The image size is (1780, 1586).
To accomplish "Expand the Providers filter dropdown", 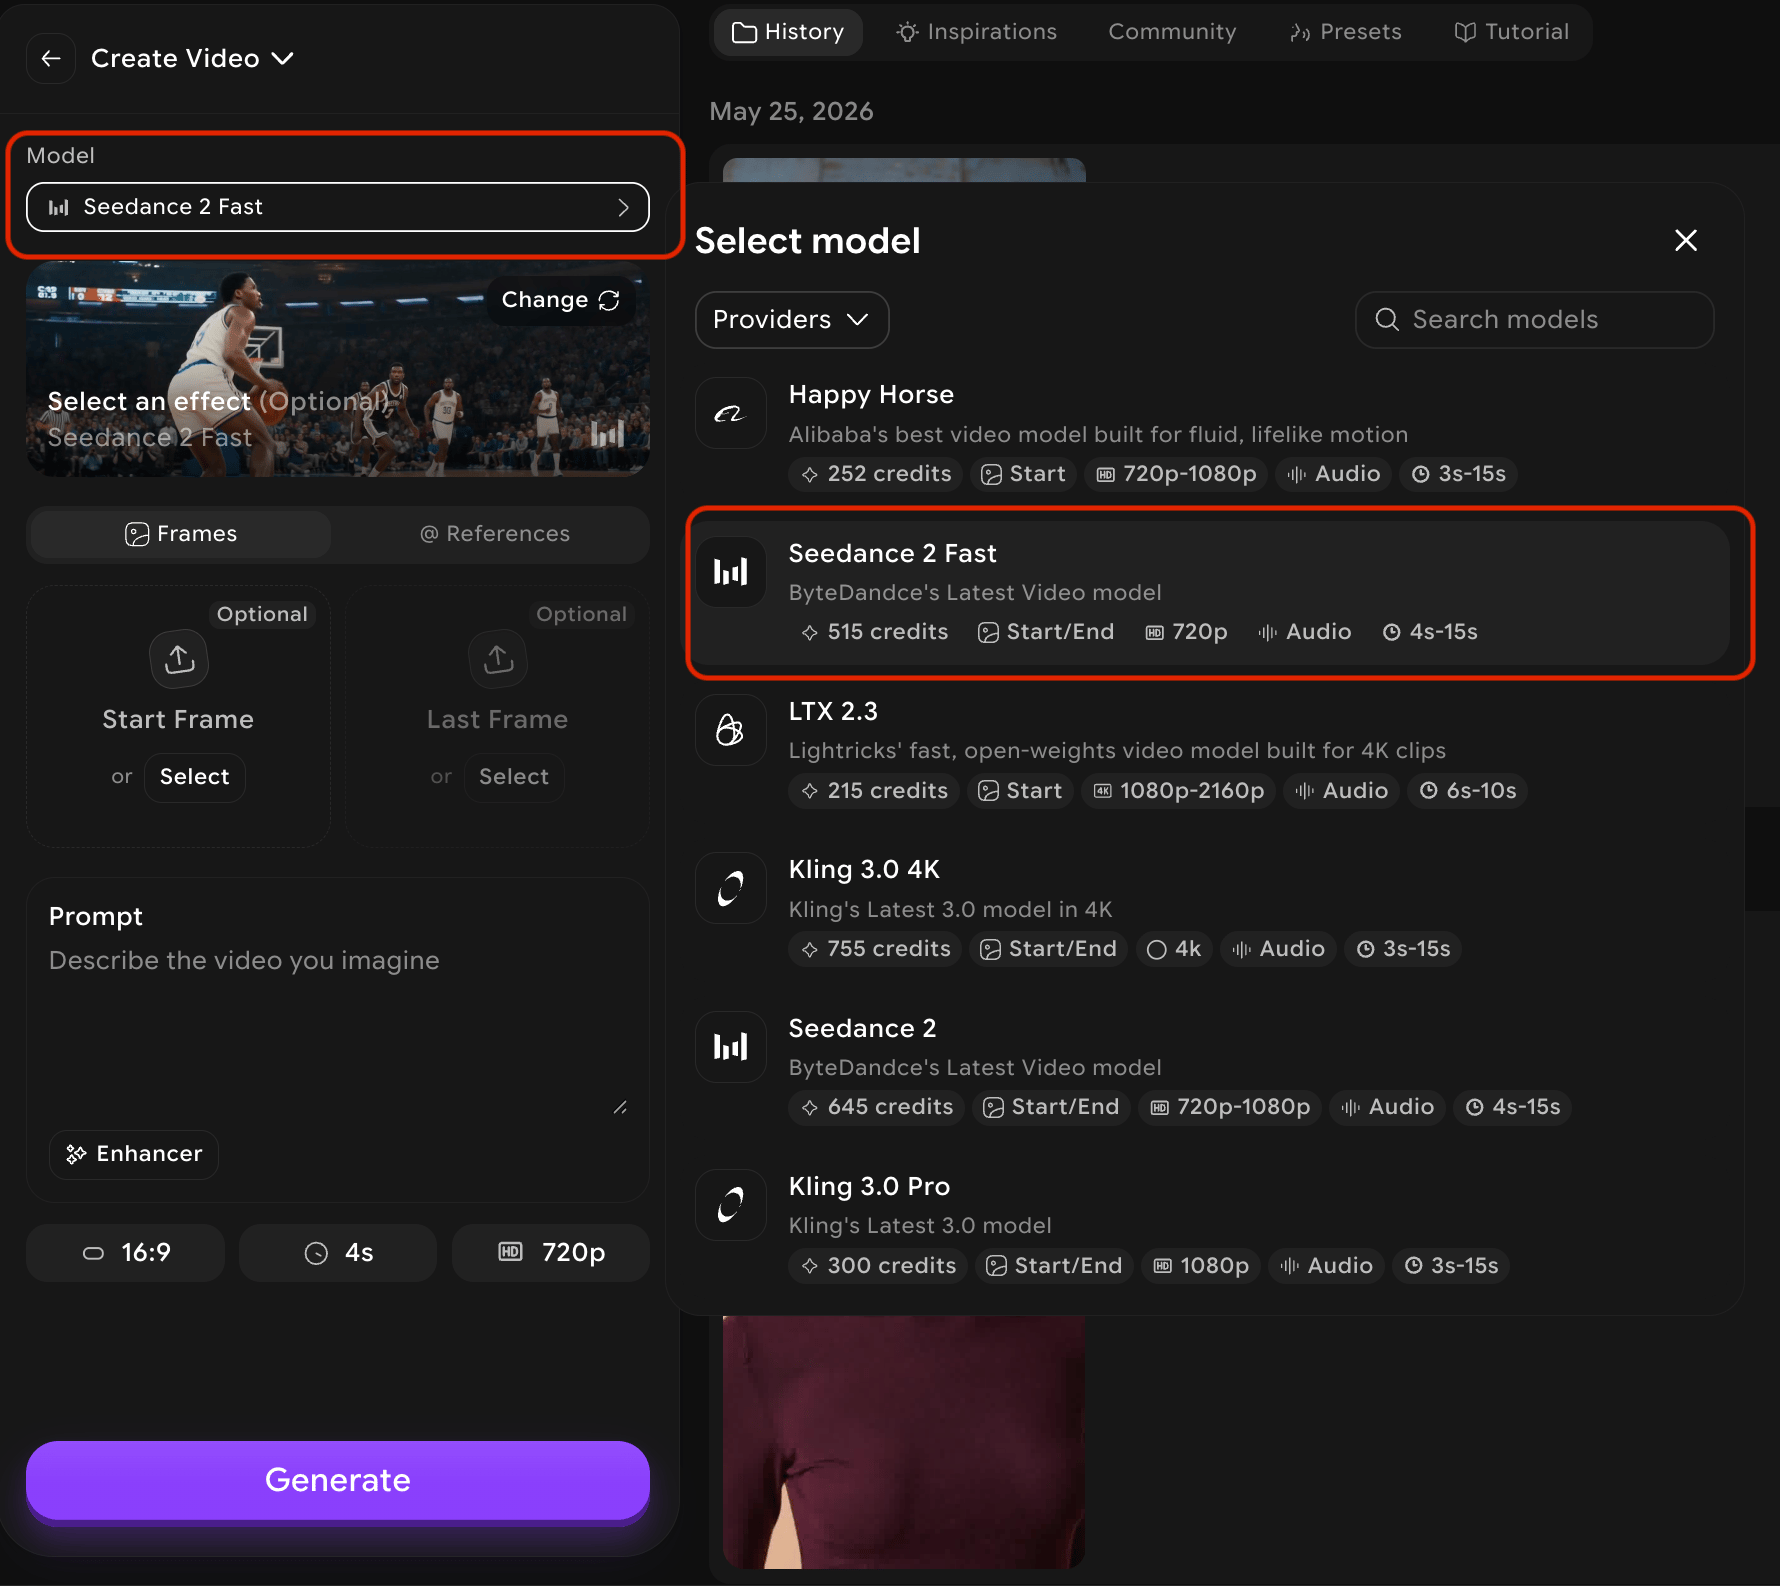I will click(792, 320).
